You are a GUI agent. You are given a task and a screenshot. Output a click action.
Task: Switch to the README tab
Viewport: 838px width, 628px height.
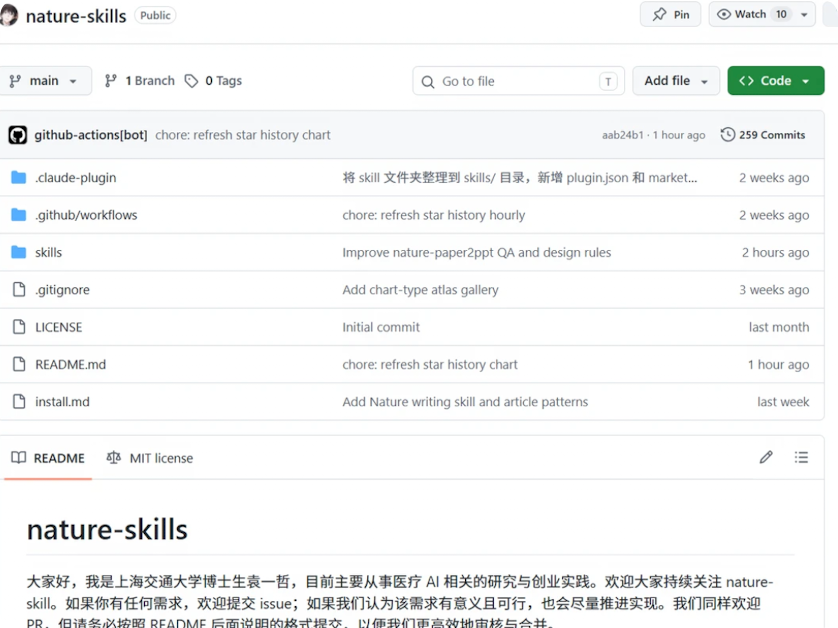(x=48, y=458)
